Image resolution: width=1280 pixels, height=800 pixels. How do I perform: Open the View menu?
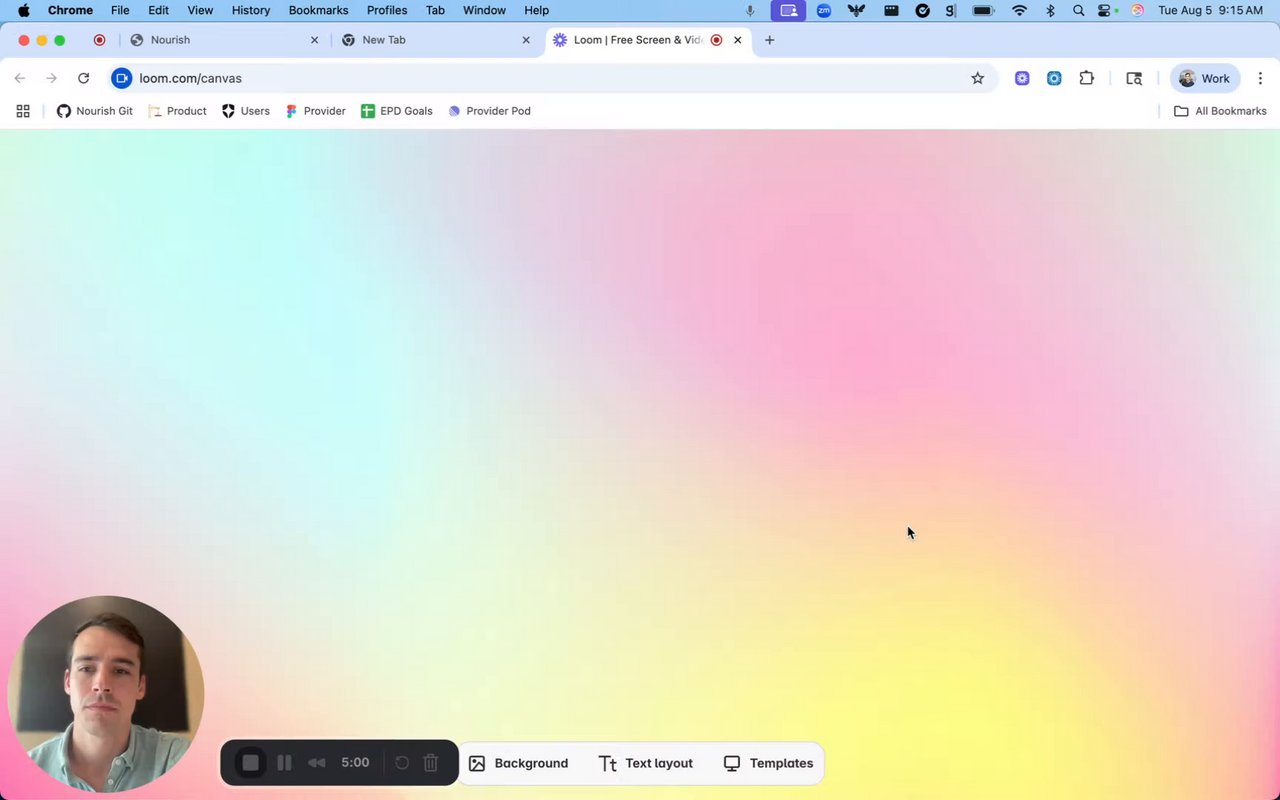pyautogui.click(x=200, y=10)
